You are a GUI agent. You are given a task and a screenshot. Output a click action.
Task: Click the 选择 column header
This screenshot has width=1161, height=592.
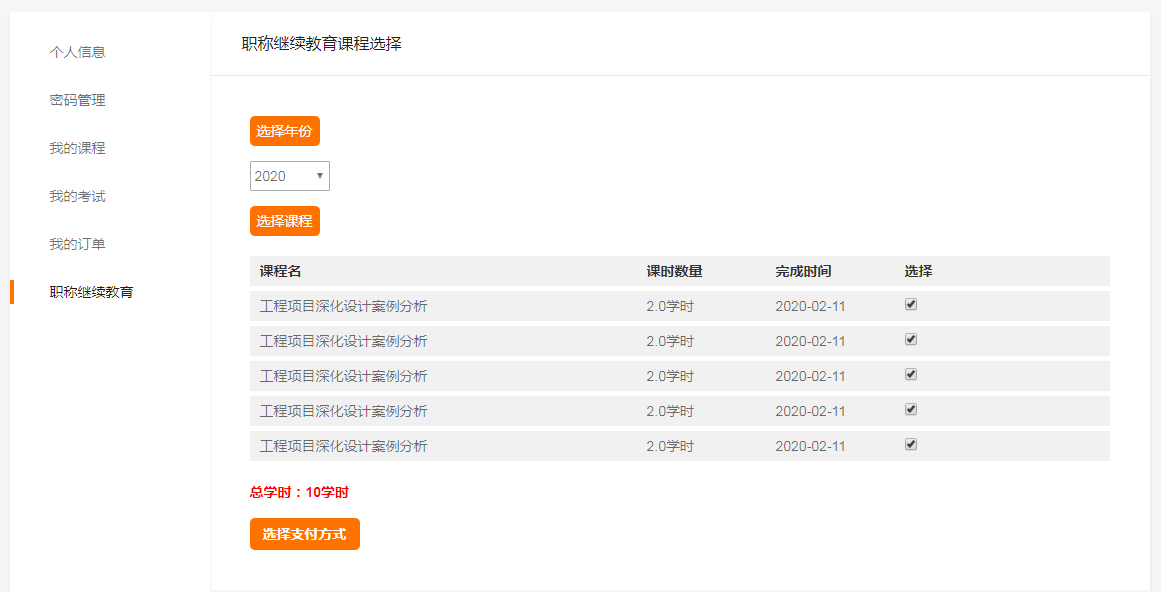918,271
